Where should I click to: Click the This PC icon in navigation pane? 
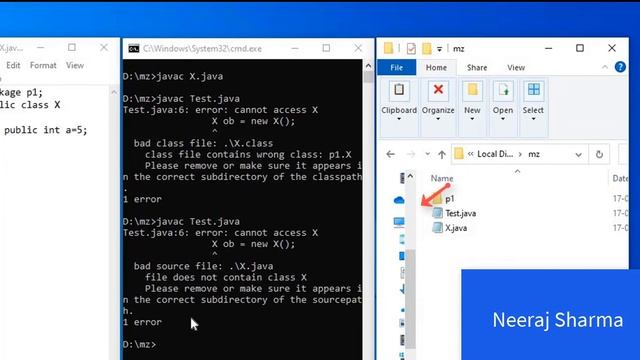pyautogui.click(x=399, y=222)
